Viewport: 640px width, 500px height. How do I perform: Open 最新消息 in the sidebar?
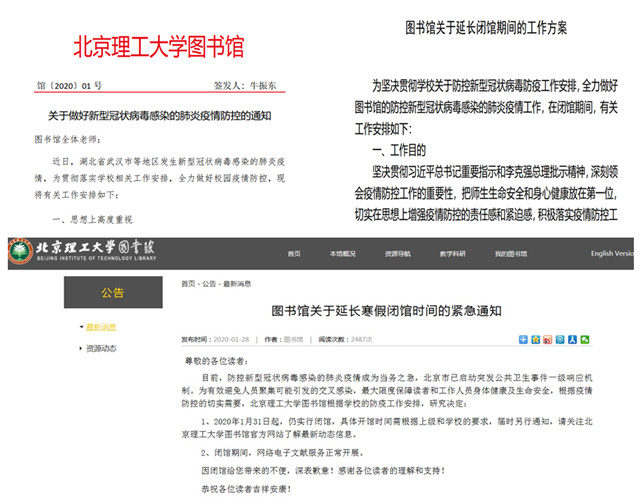[101, 327]
